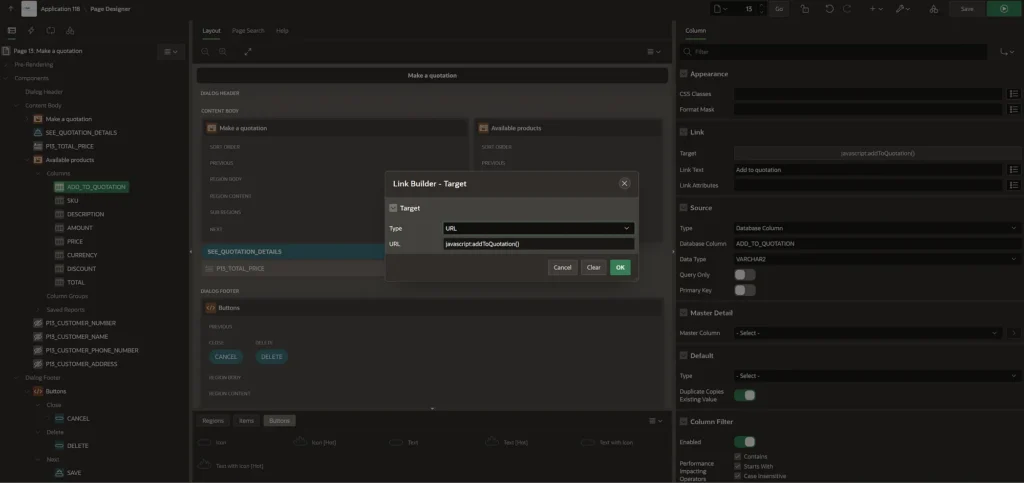Open the Master Column select list
The width and height of the screenshot is (1024, 483).
pos(866,332)
